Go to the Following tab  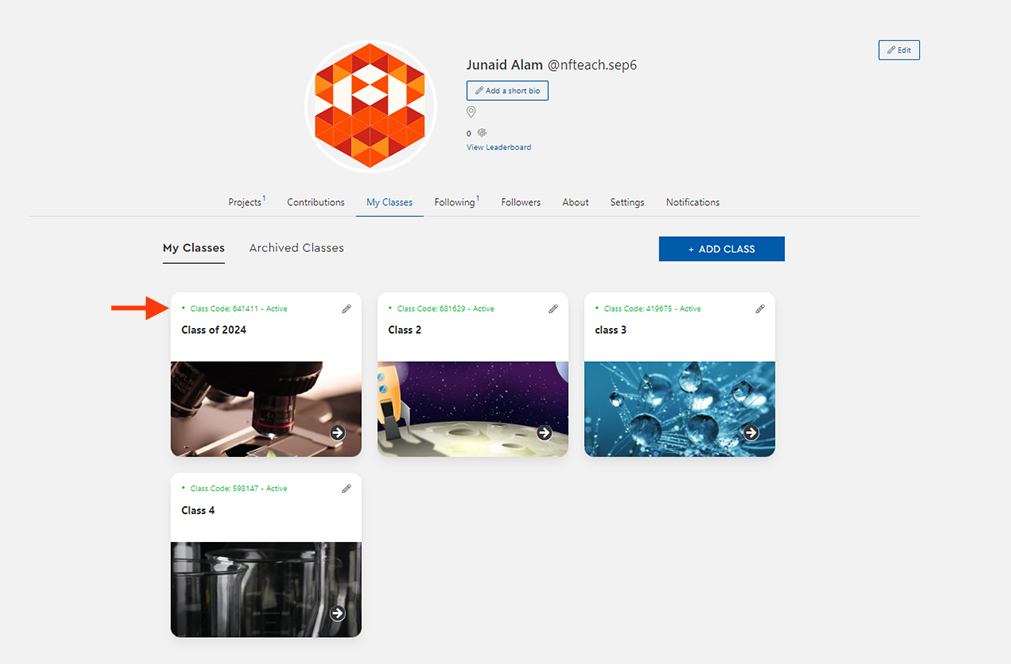point(456,202)
